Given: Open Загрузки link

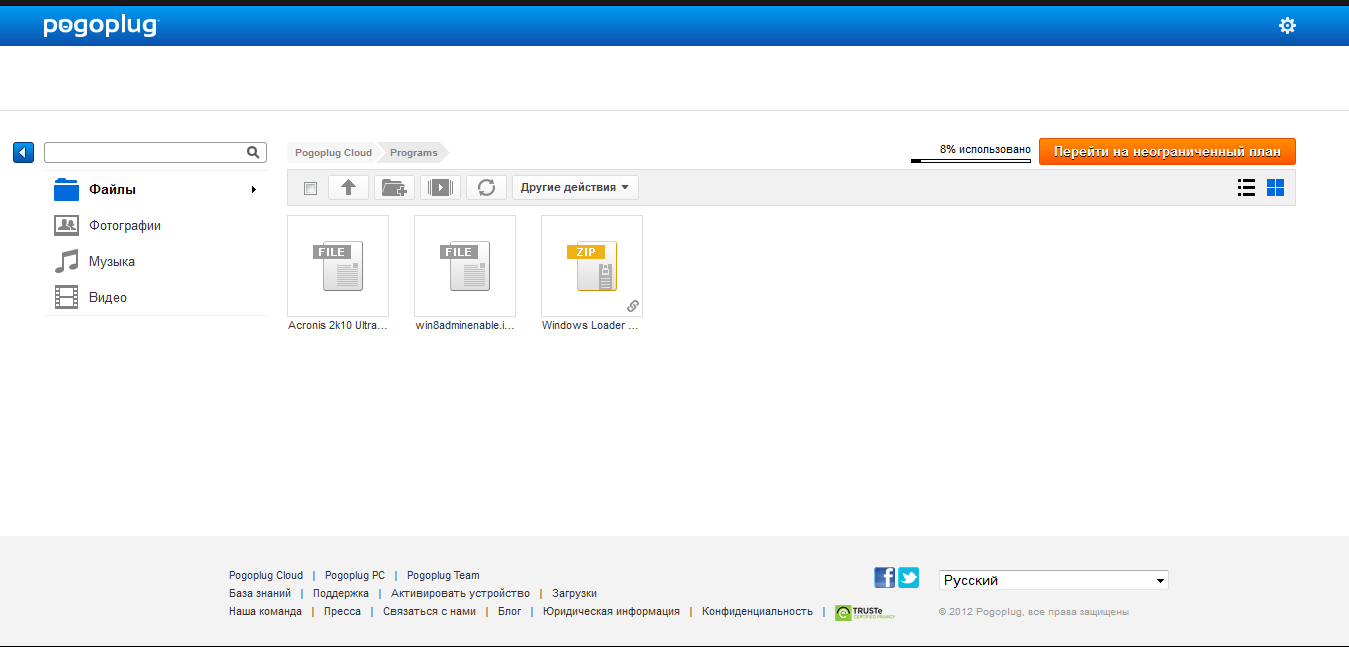Looking at the screenshot, I should click(574, 593).
